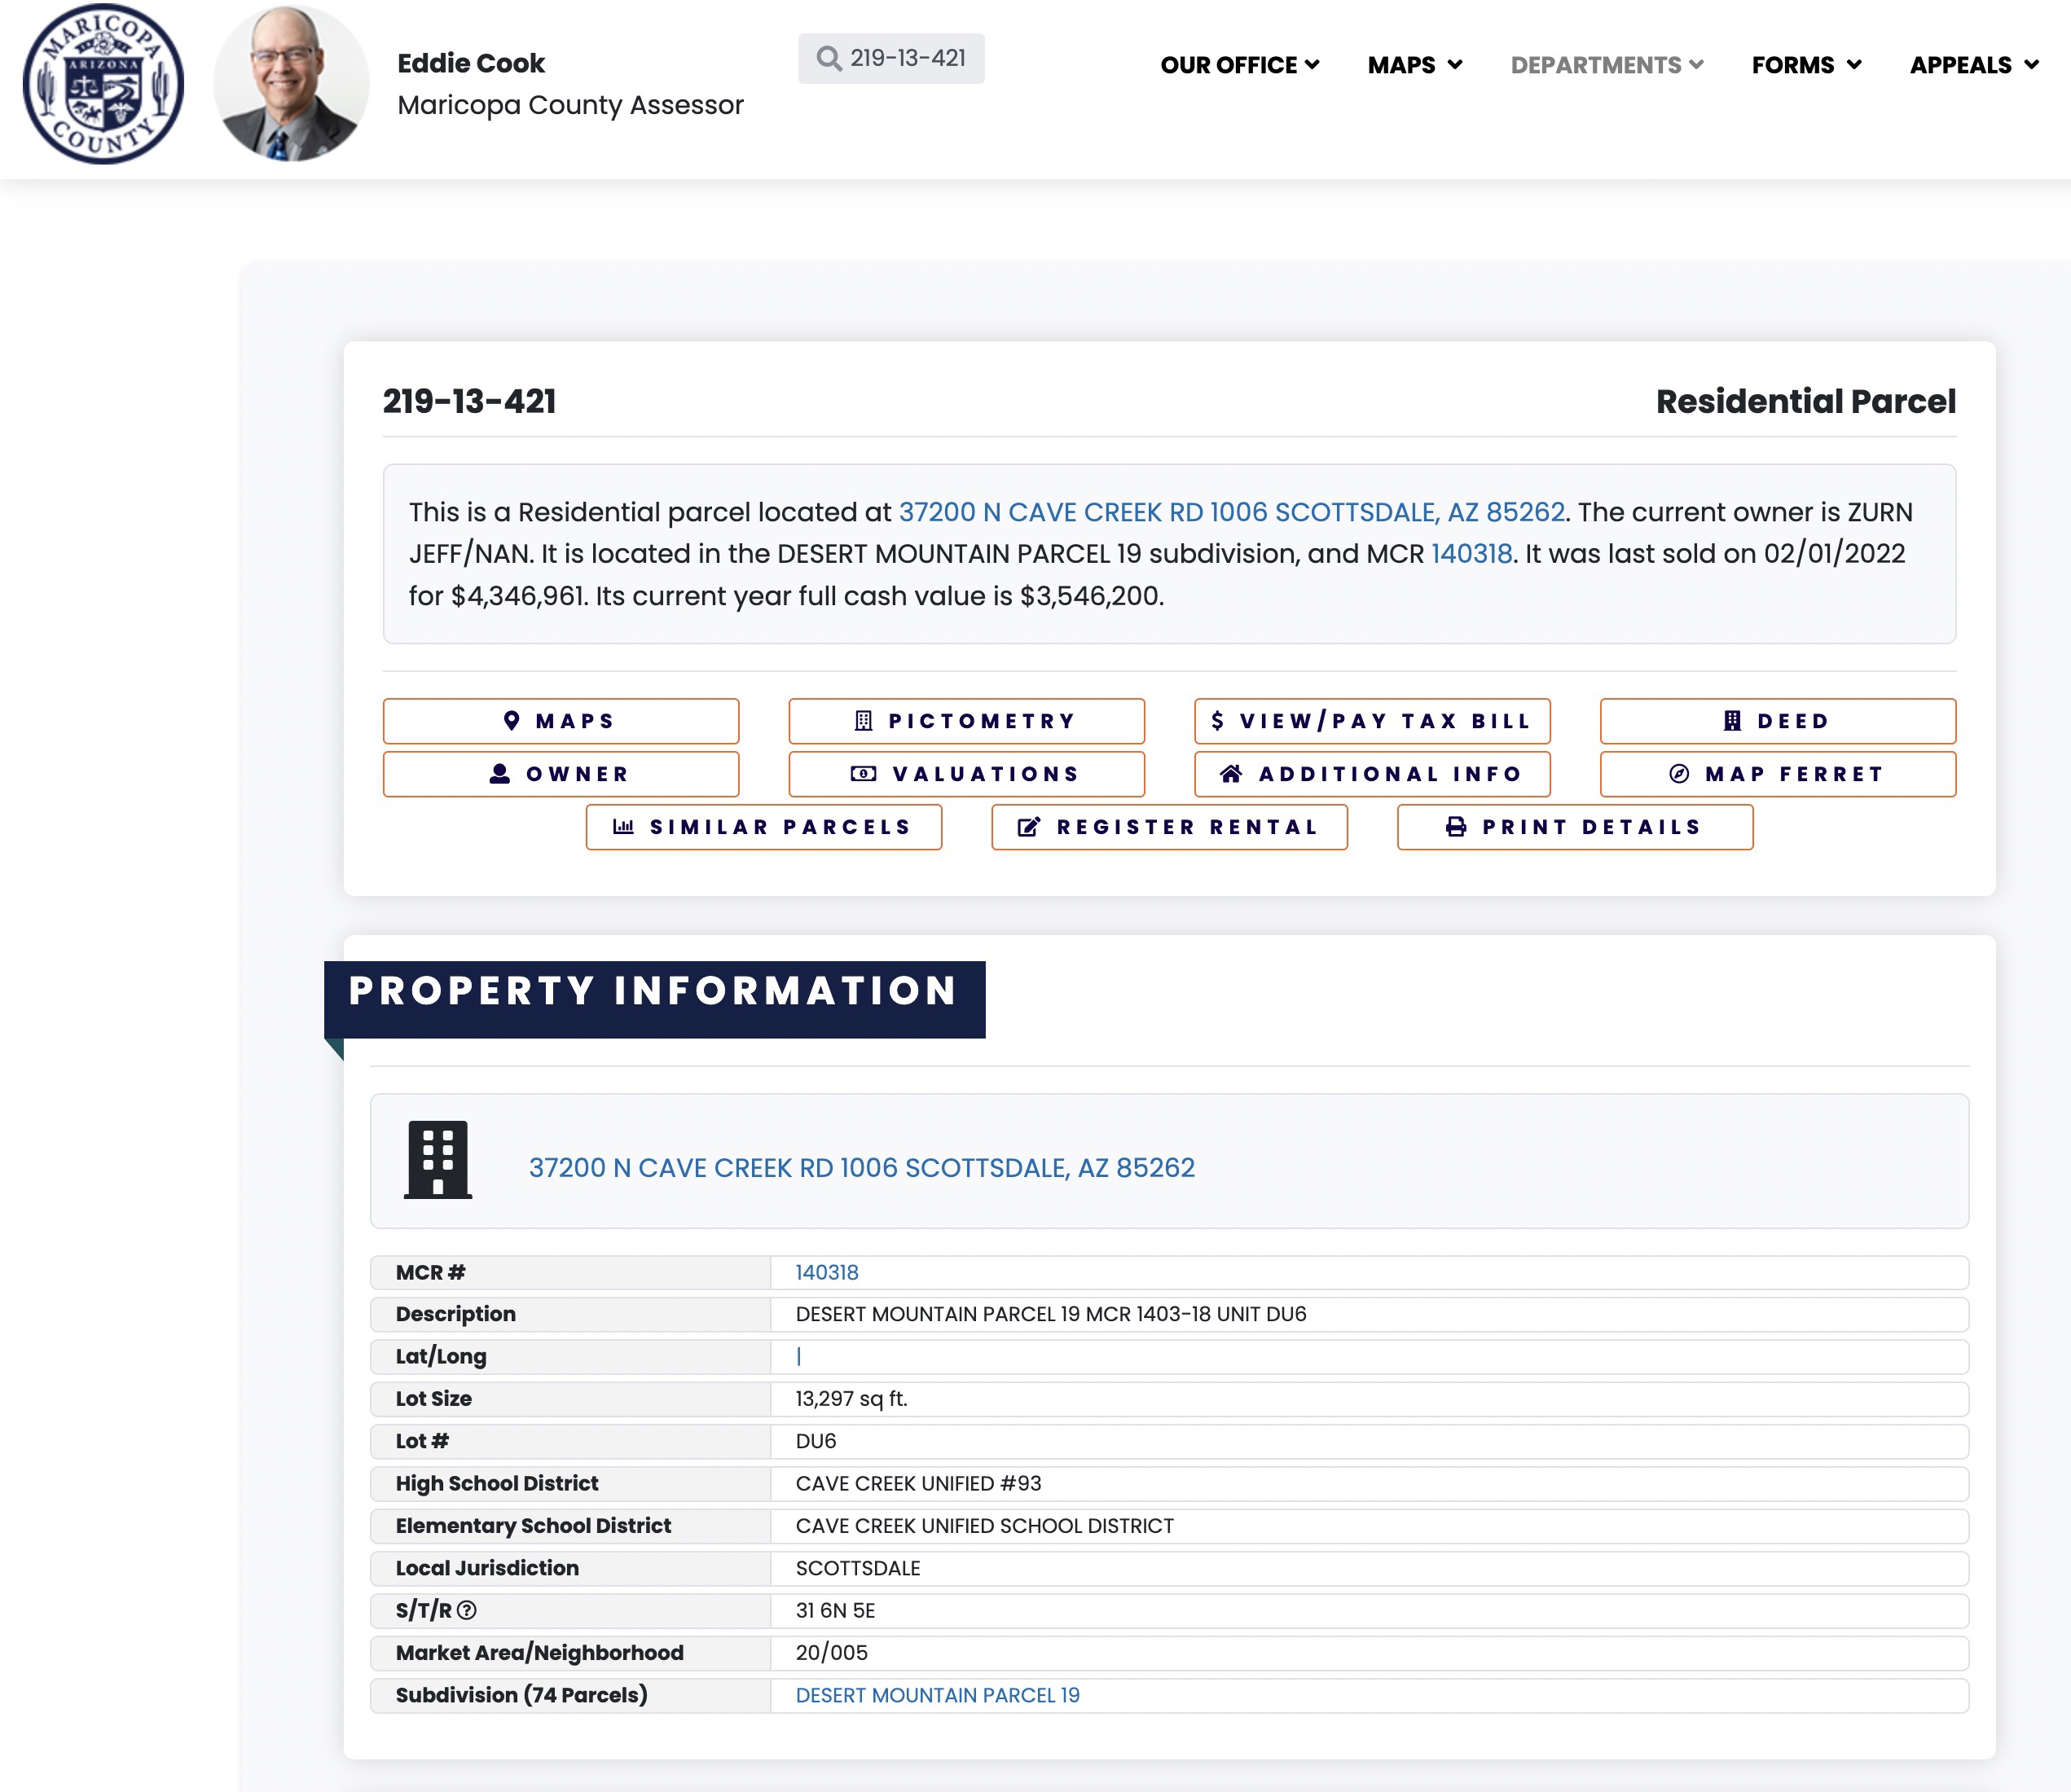The width and height of the screenshot is (2071, 1792).
Task: Open the address link in the summary paragraph
Action: click(1232, 512)
